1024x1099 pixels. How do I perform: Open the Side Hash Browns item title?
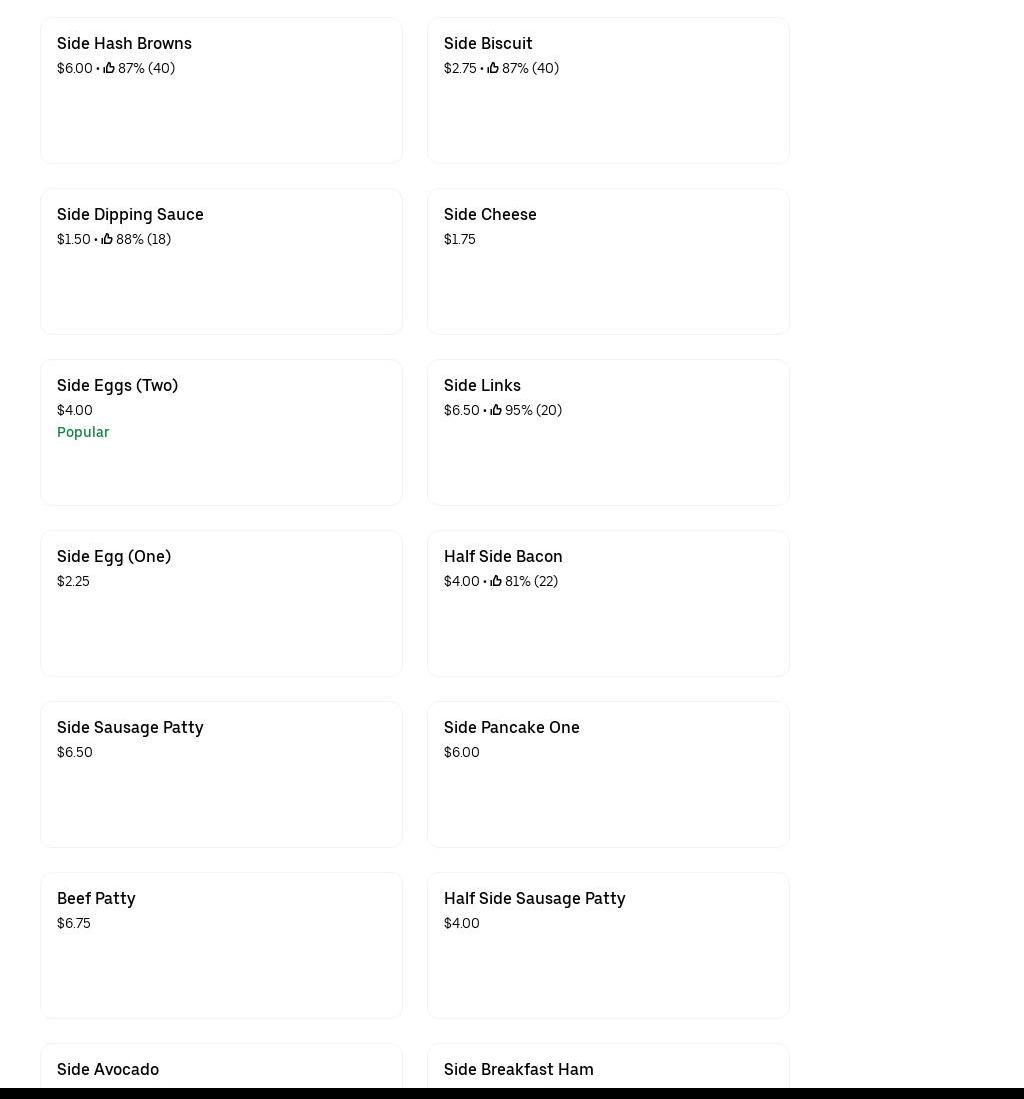point(124,44)
